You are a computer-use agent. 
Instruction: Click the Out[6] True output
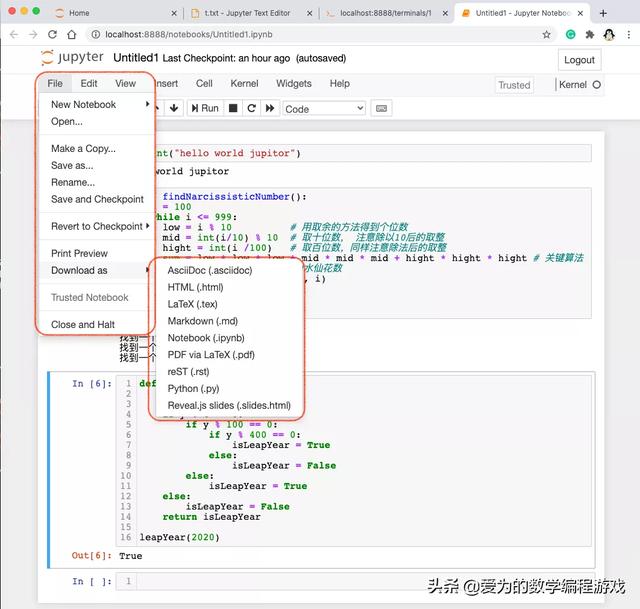pos(131,556)
